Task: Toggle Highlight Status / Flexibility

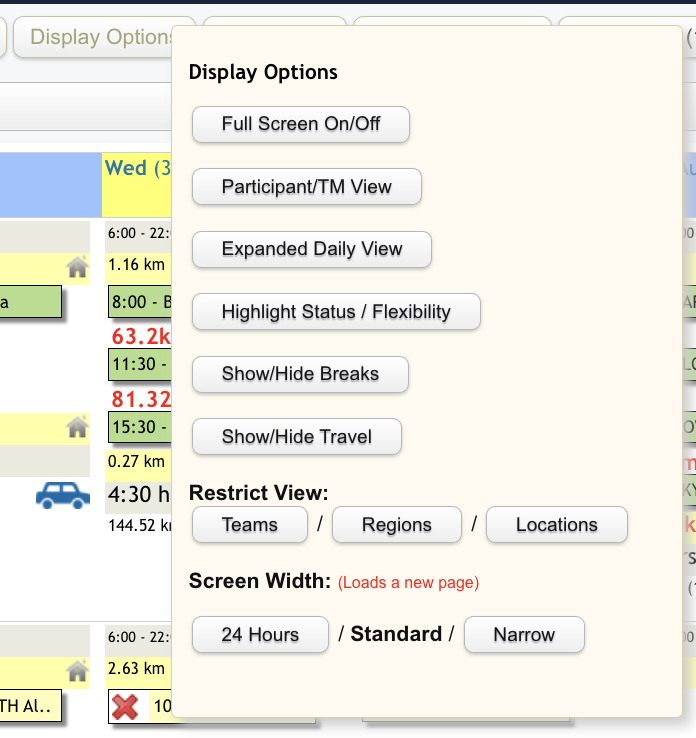Action: 336,312
